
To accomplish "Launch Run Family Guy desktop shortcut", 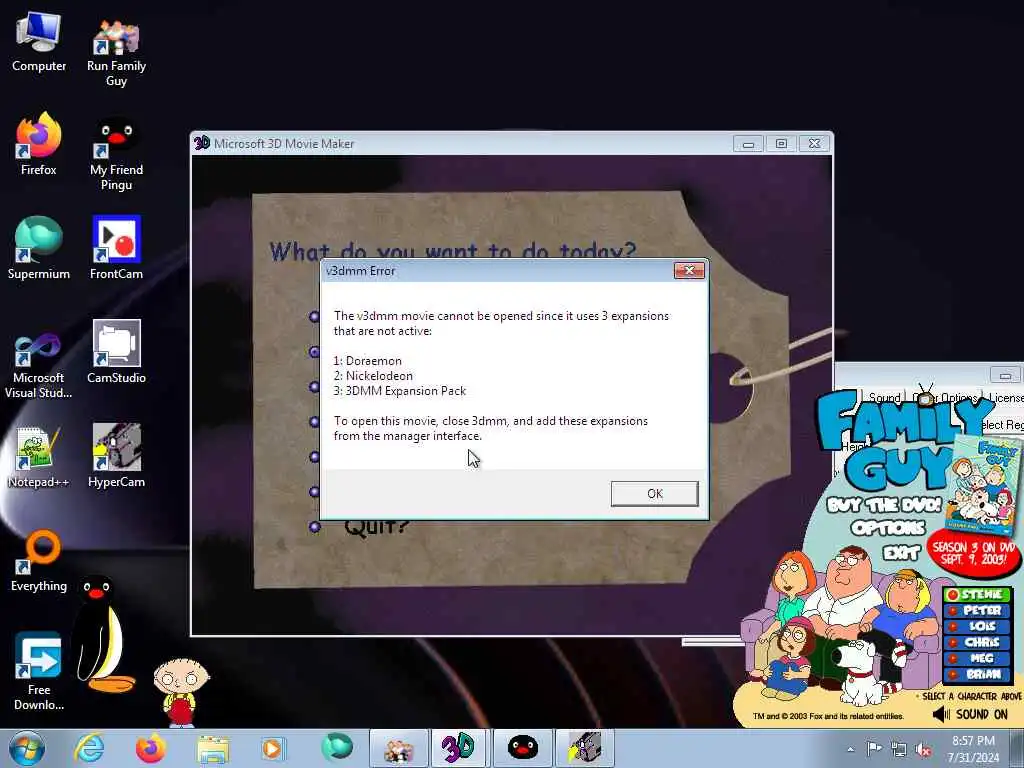I will coord(116,52).
